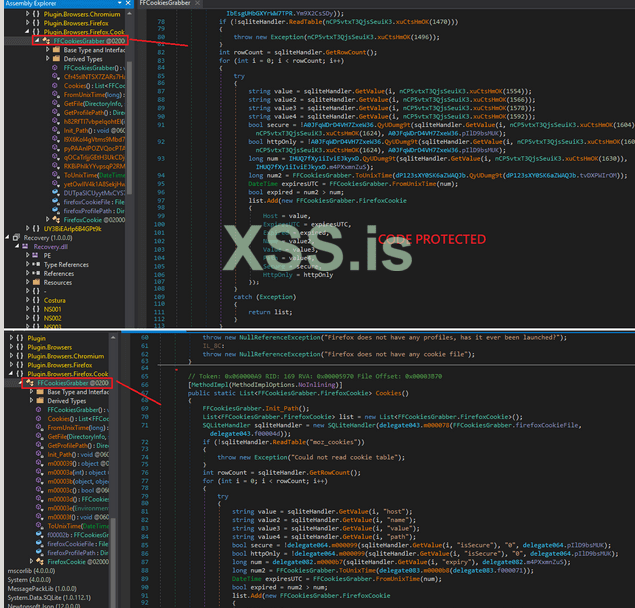Click method icon beside I9X6Kol4gVtms9Mbd7

click(x=55, y=139)
